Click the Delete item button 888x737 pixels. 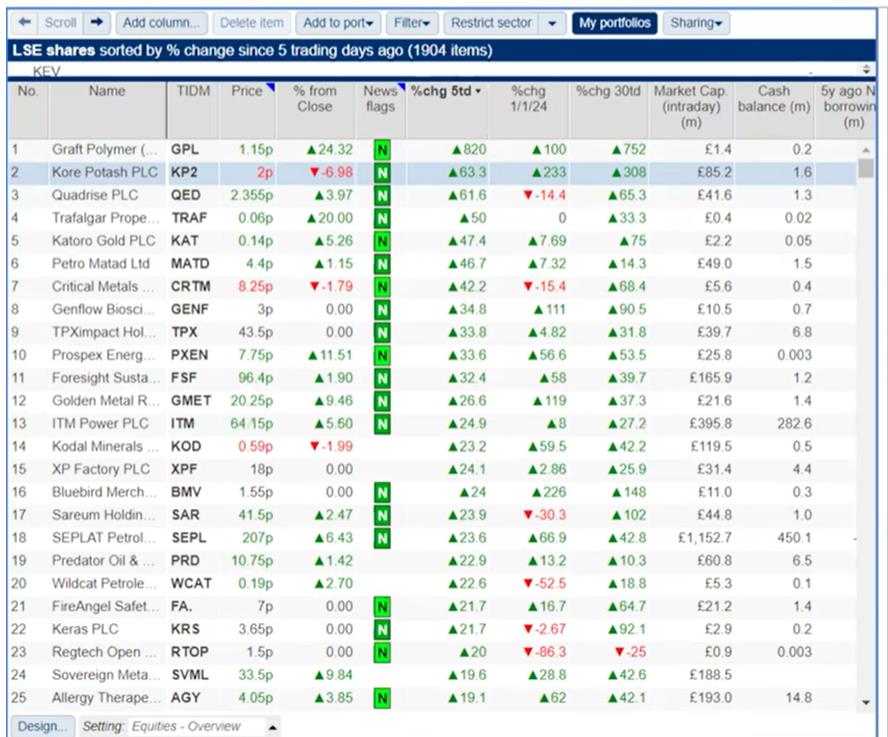[251, 23]
